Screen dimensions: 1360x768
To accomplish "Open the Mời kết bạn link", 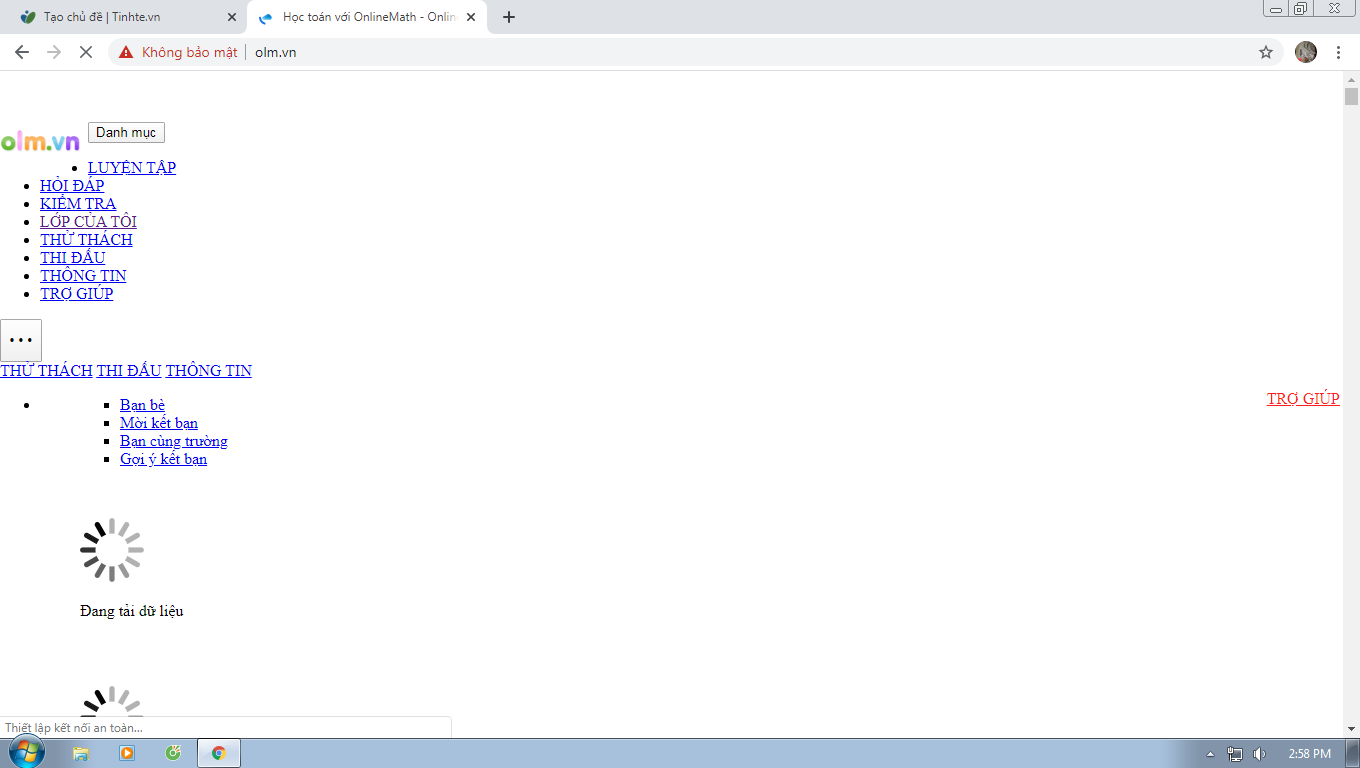I will click(x=159, y=423).
